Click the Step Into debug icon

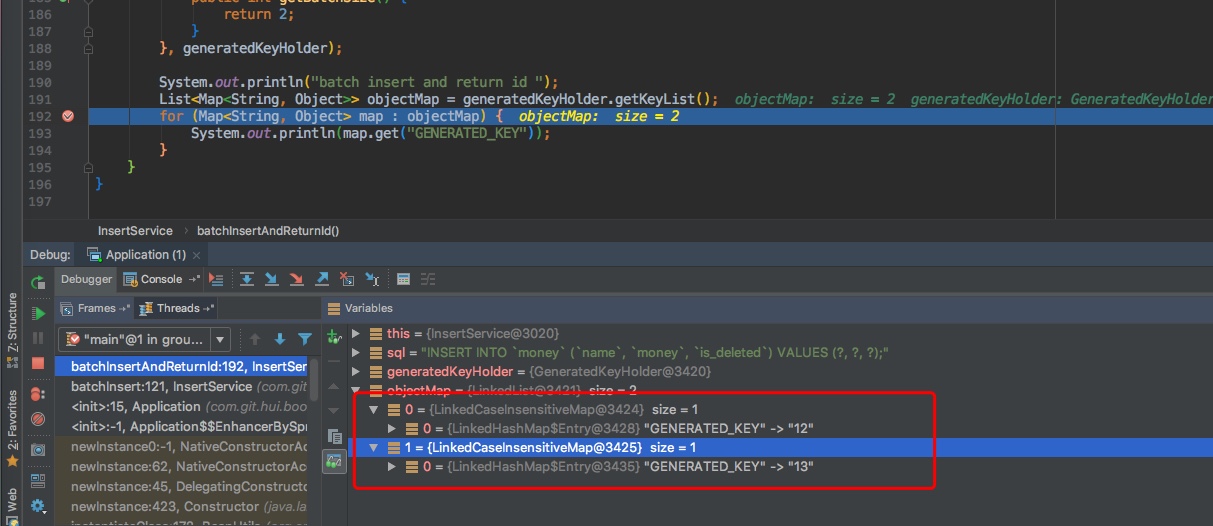coord(271,280)
